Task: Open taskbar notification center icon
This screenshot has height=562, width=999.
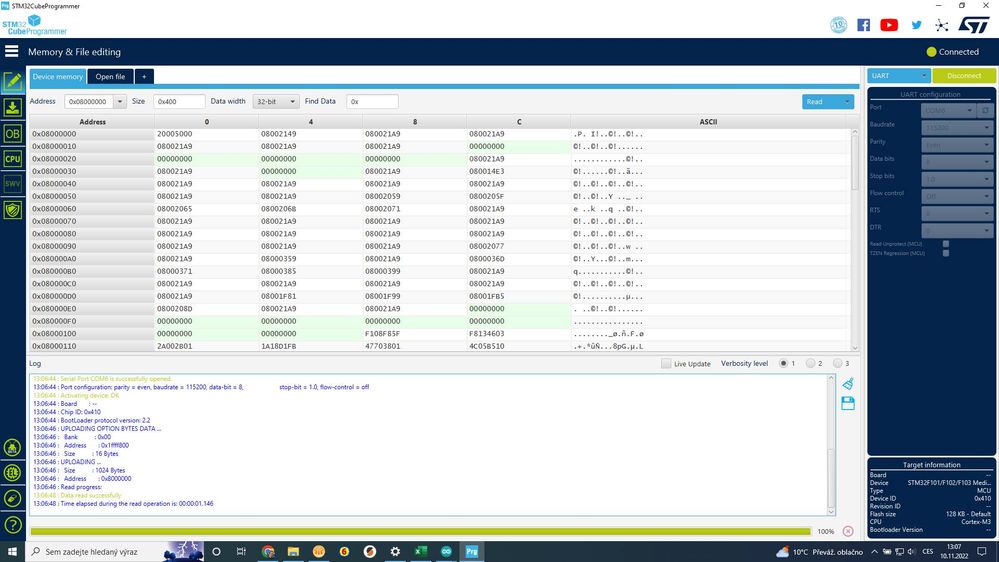Action: 982,551
